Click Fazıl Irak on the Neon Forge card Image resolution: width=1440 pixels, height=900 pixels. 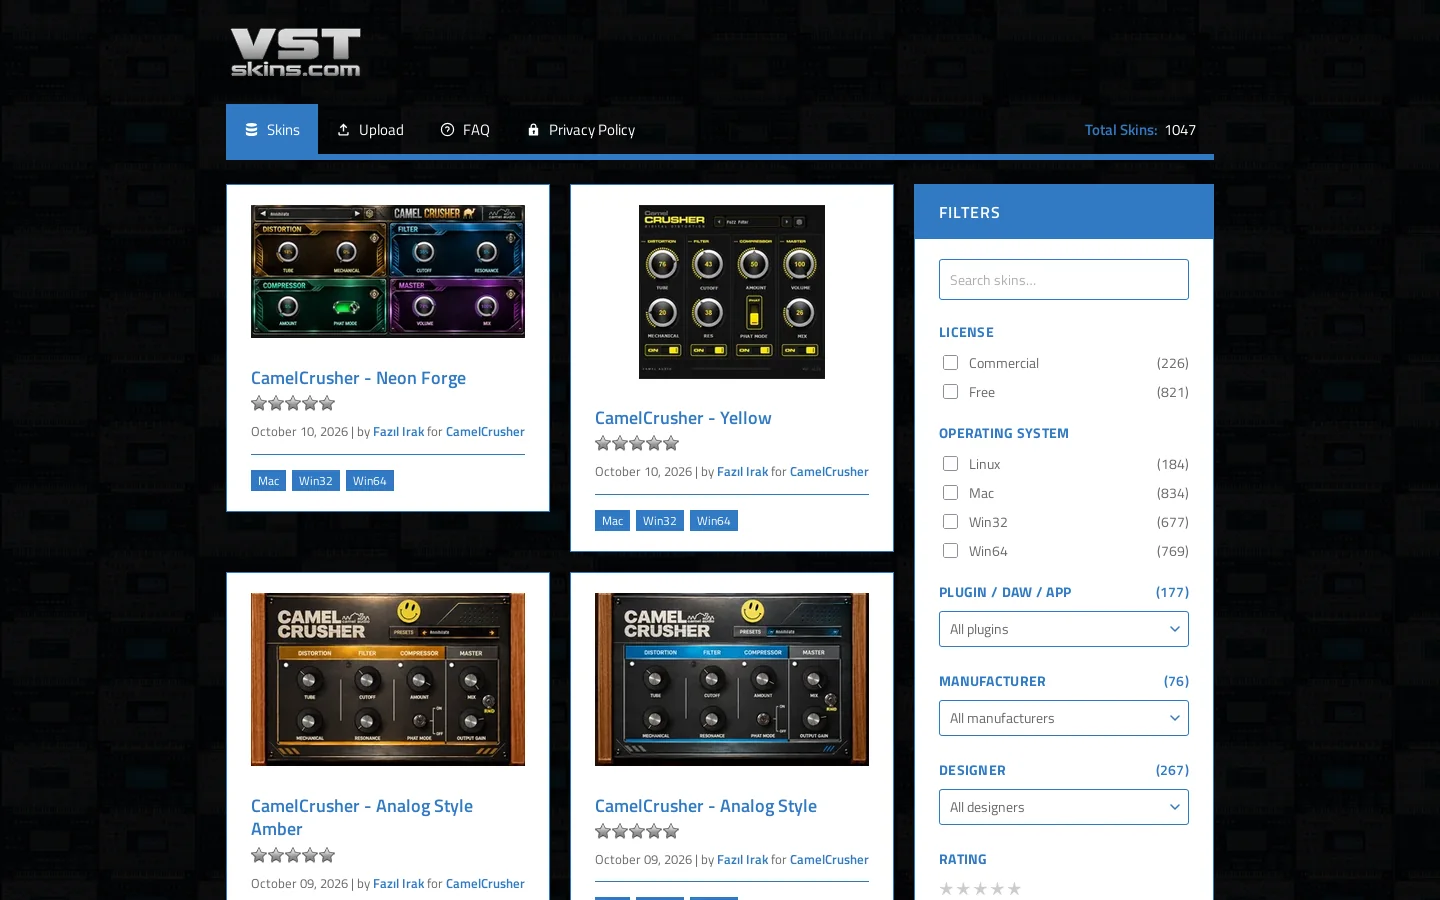pyautogui.click(x=398, y=432)
